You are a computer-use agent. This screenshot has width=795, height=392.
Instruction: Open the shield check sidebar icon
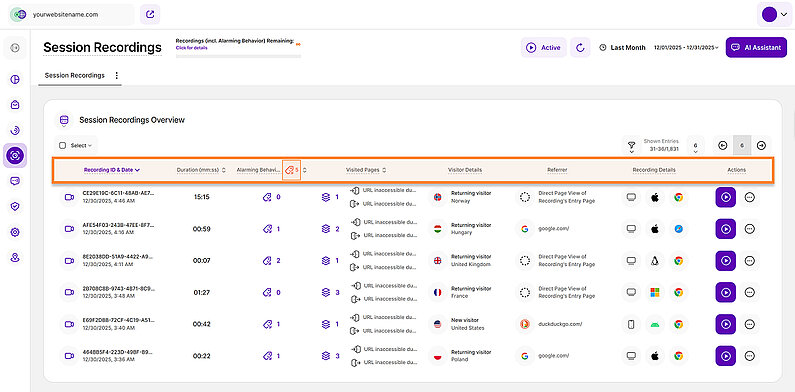[15, 206]
